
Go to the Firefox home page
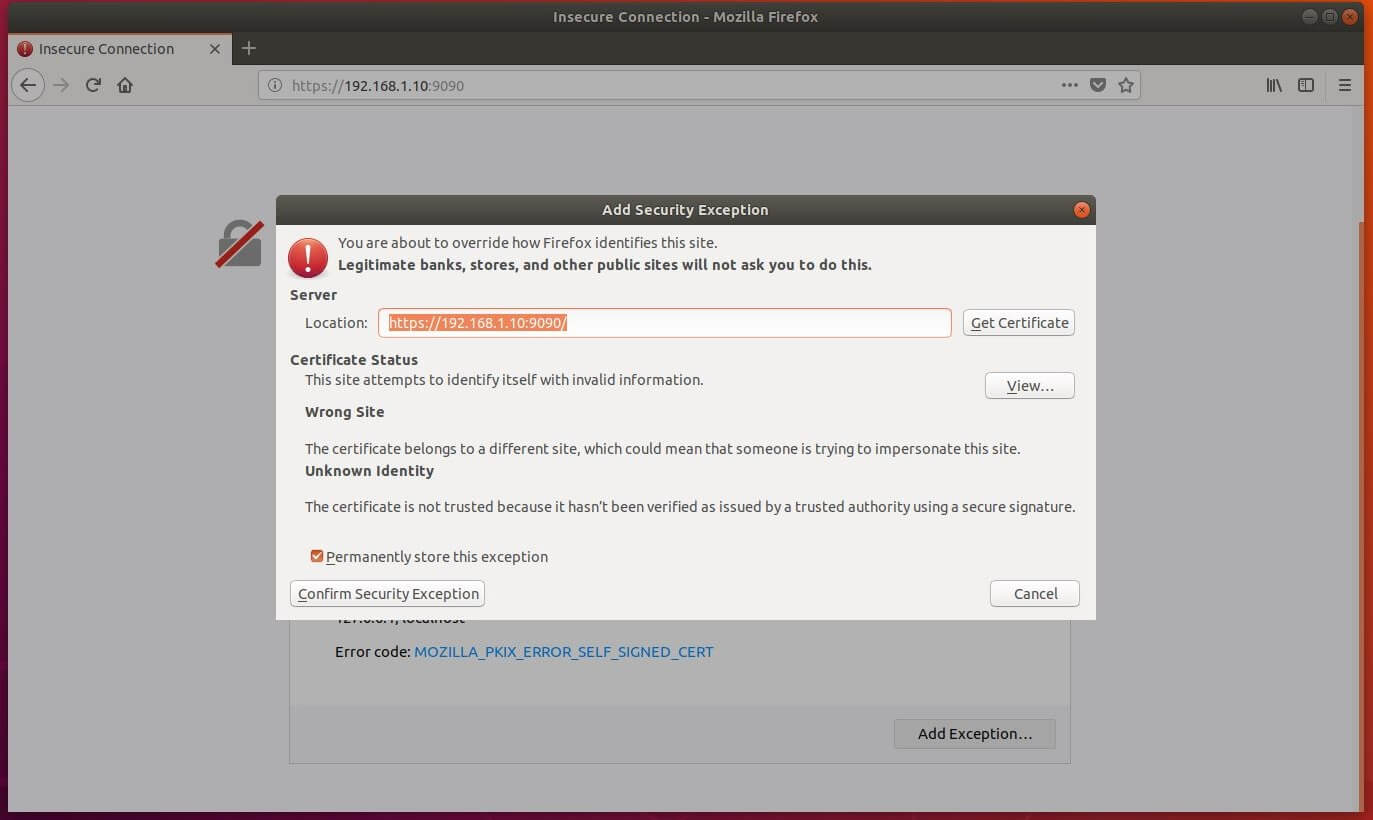pos(125,85)
